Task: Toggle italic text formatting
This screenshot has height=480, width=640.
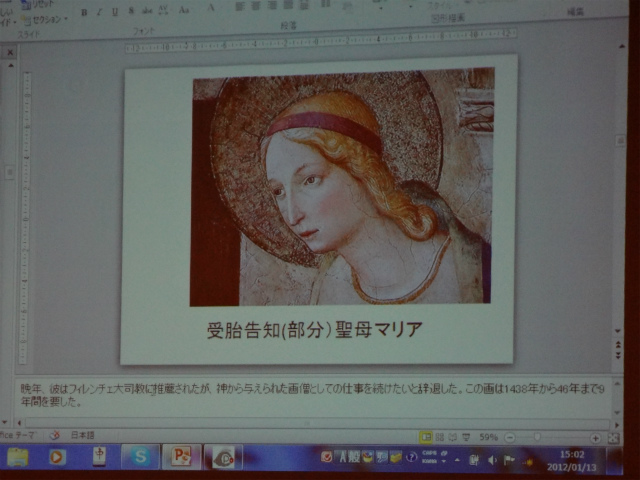Action: (x=99, y=12)
